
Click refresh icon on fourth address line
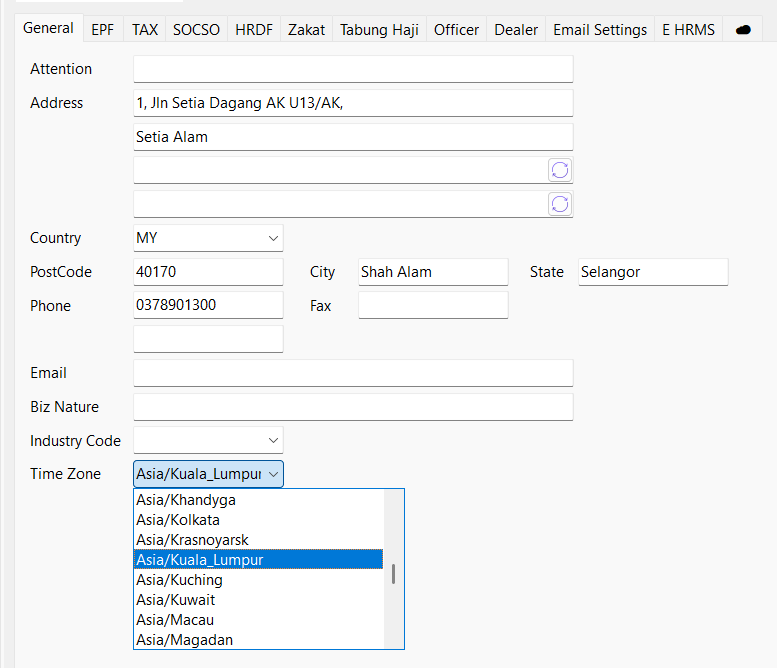pos(560,204)
